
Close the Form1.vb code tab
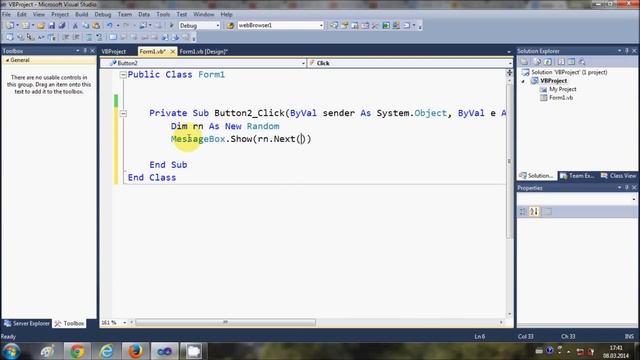(172, 51)
